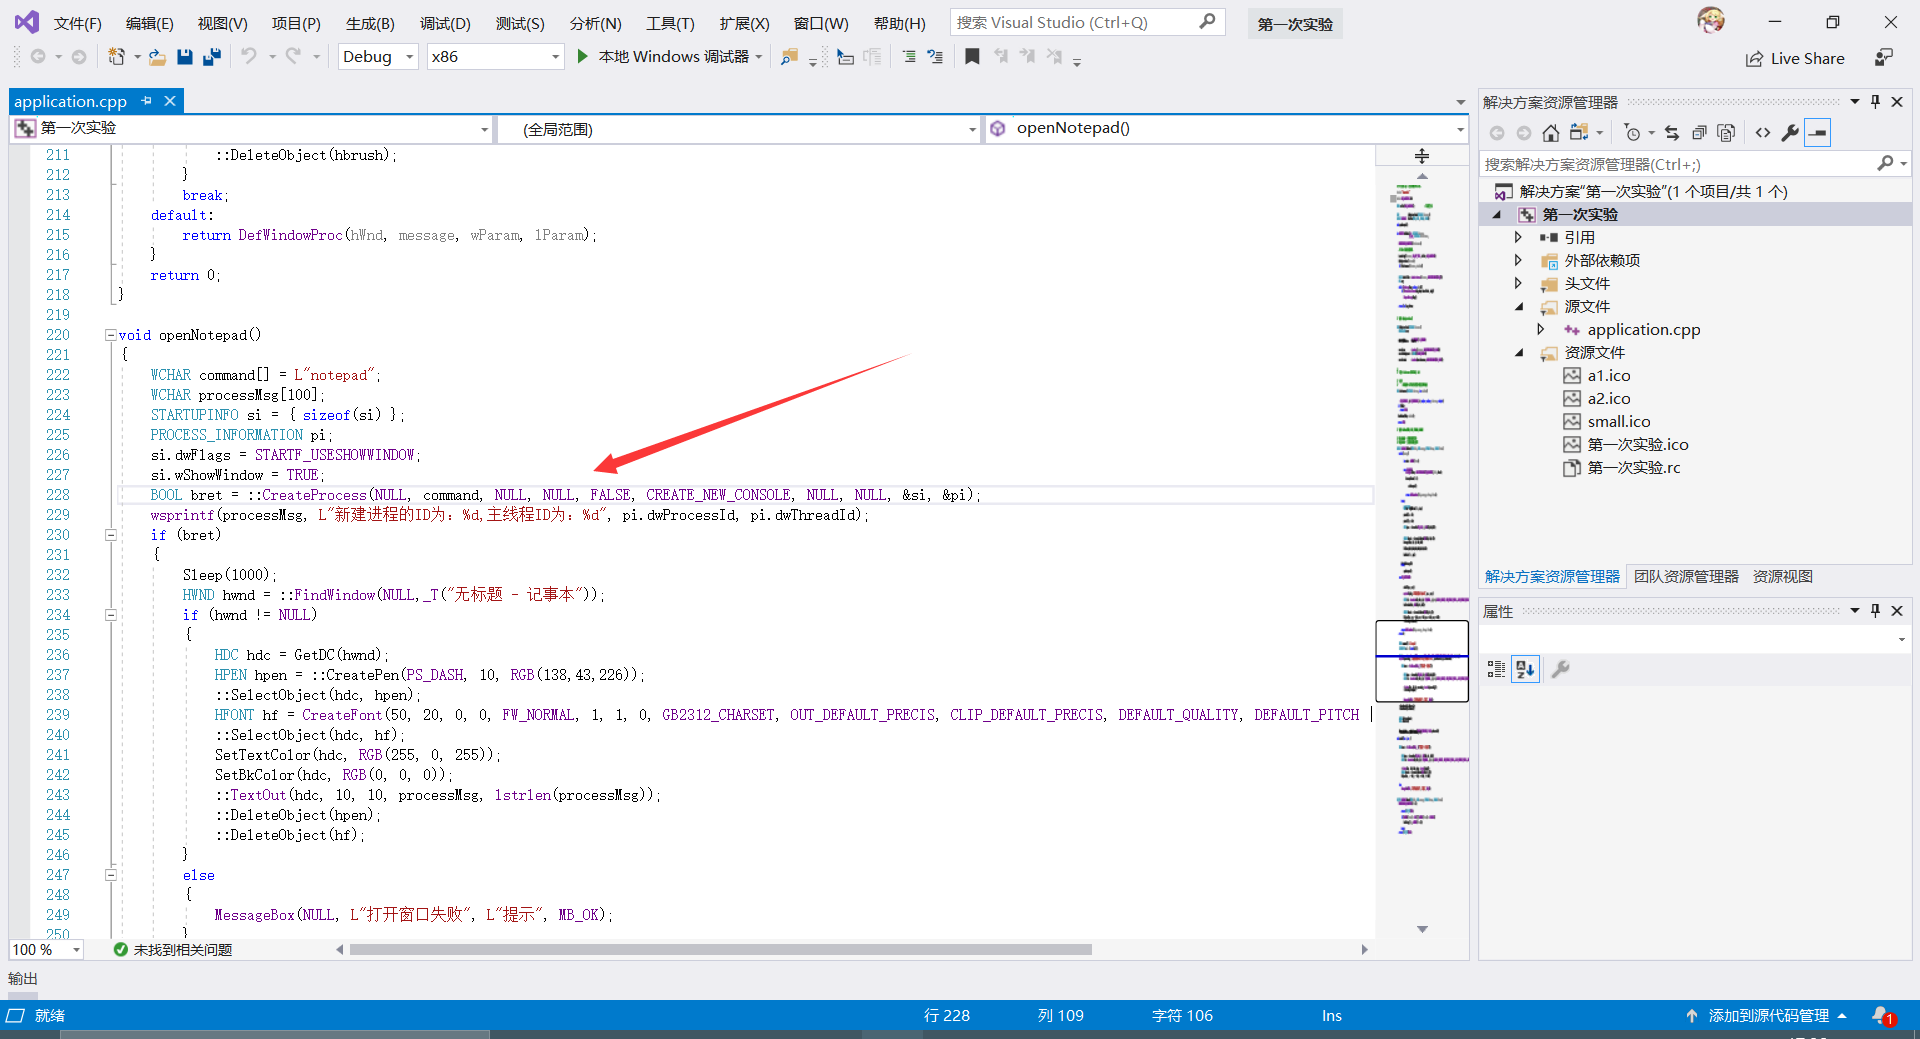
Task: Click the split editor icon above scrollbar
Action: (1422, 156)
